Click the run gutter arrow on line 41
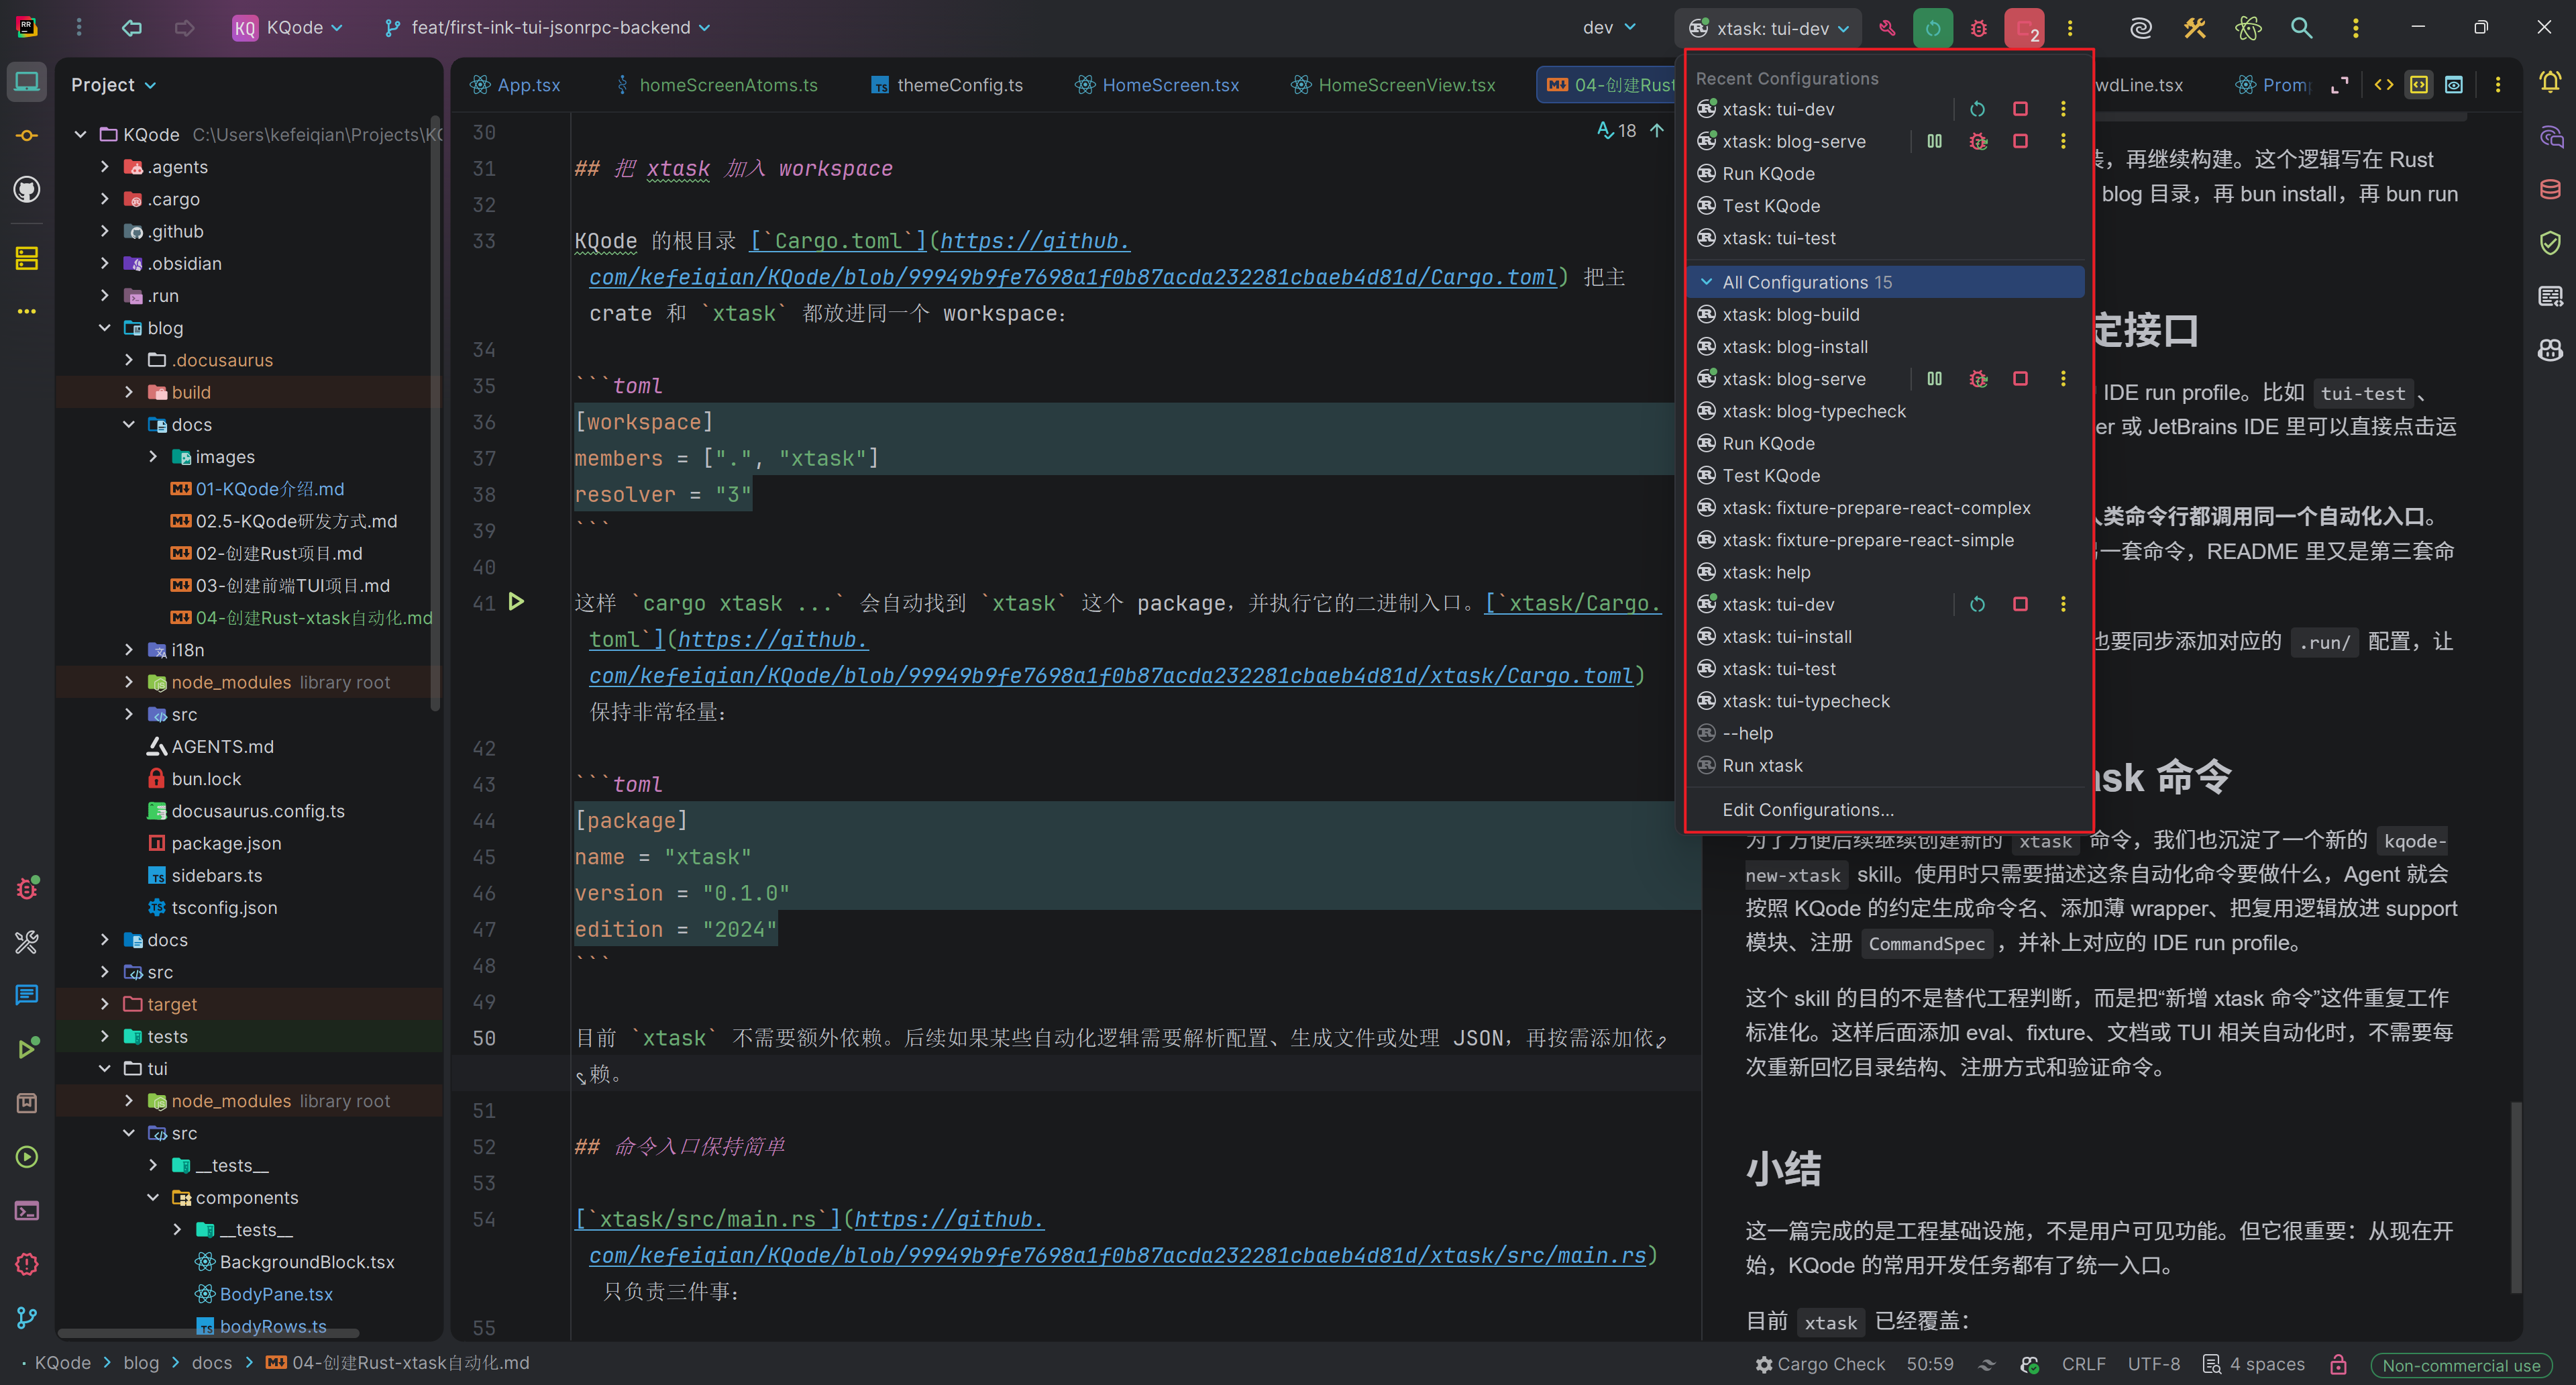This screenshot has height=1385, width=2576. point(516,602)
